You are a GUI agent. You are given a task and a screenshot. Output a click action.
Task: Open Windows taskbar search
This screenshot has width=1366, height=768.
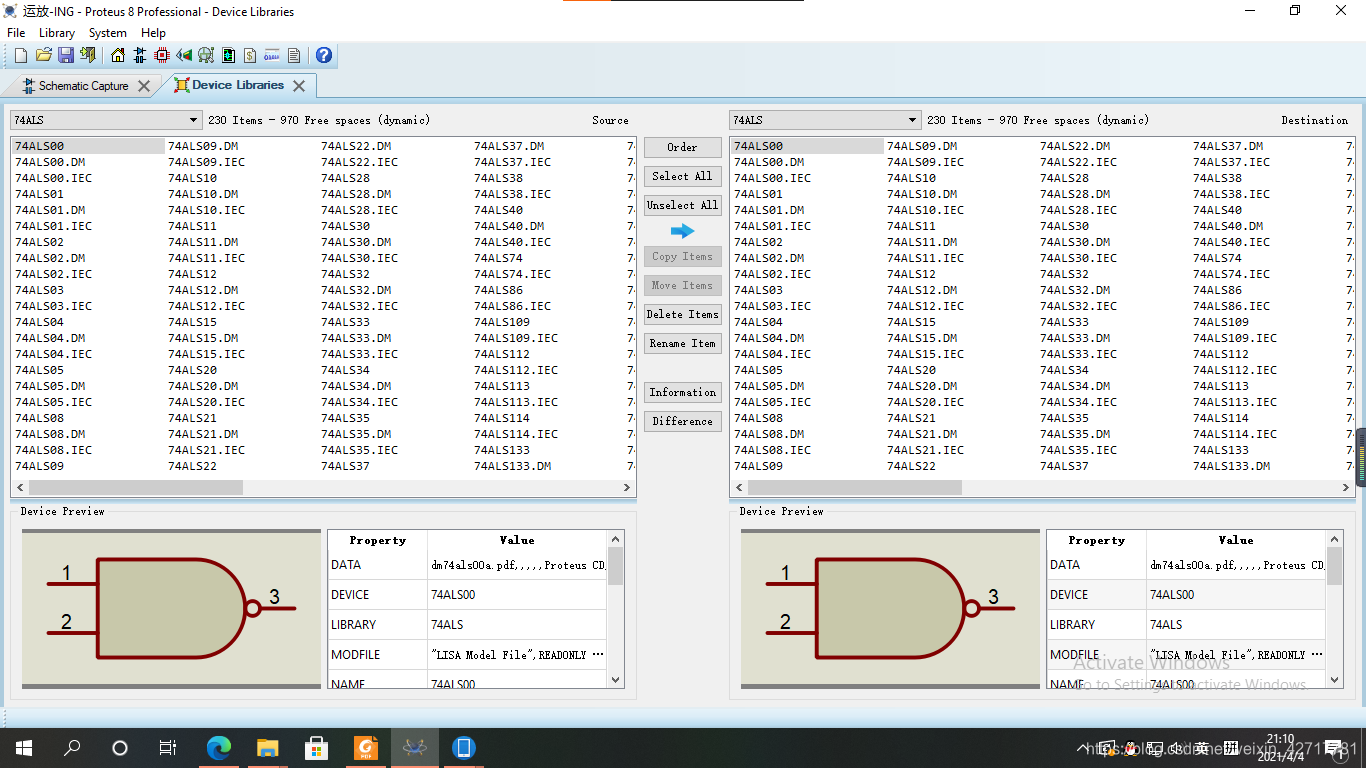[x=72, y=747]
